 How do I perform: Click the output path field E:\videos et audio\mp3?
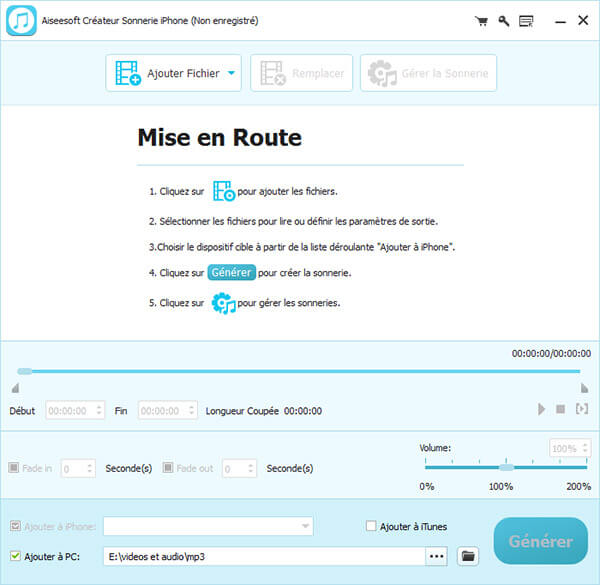(x=264, y=556)
